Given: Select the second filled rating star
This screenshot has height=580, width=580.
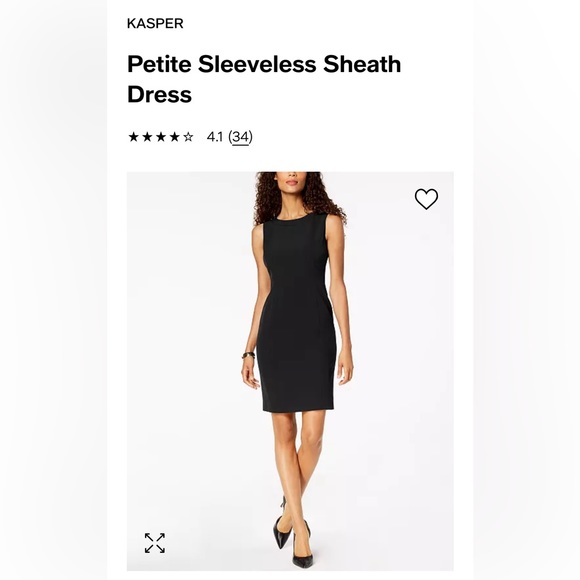Looking at the screenshot, I should 147,137.
